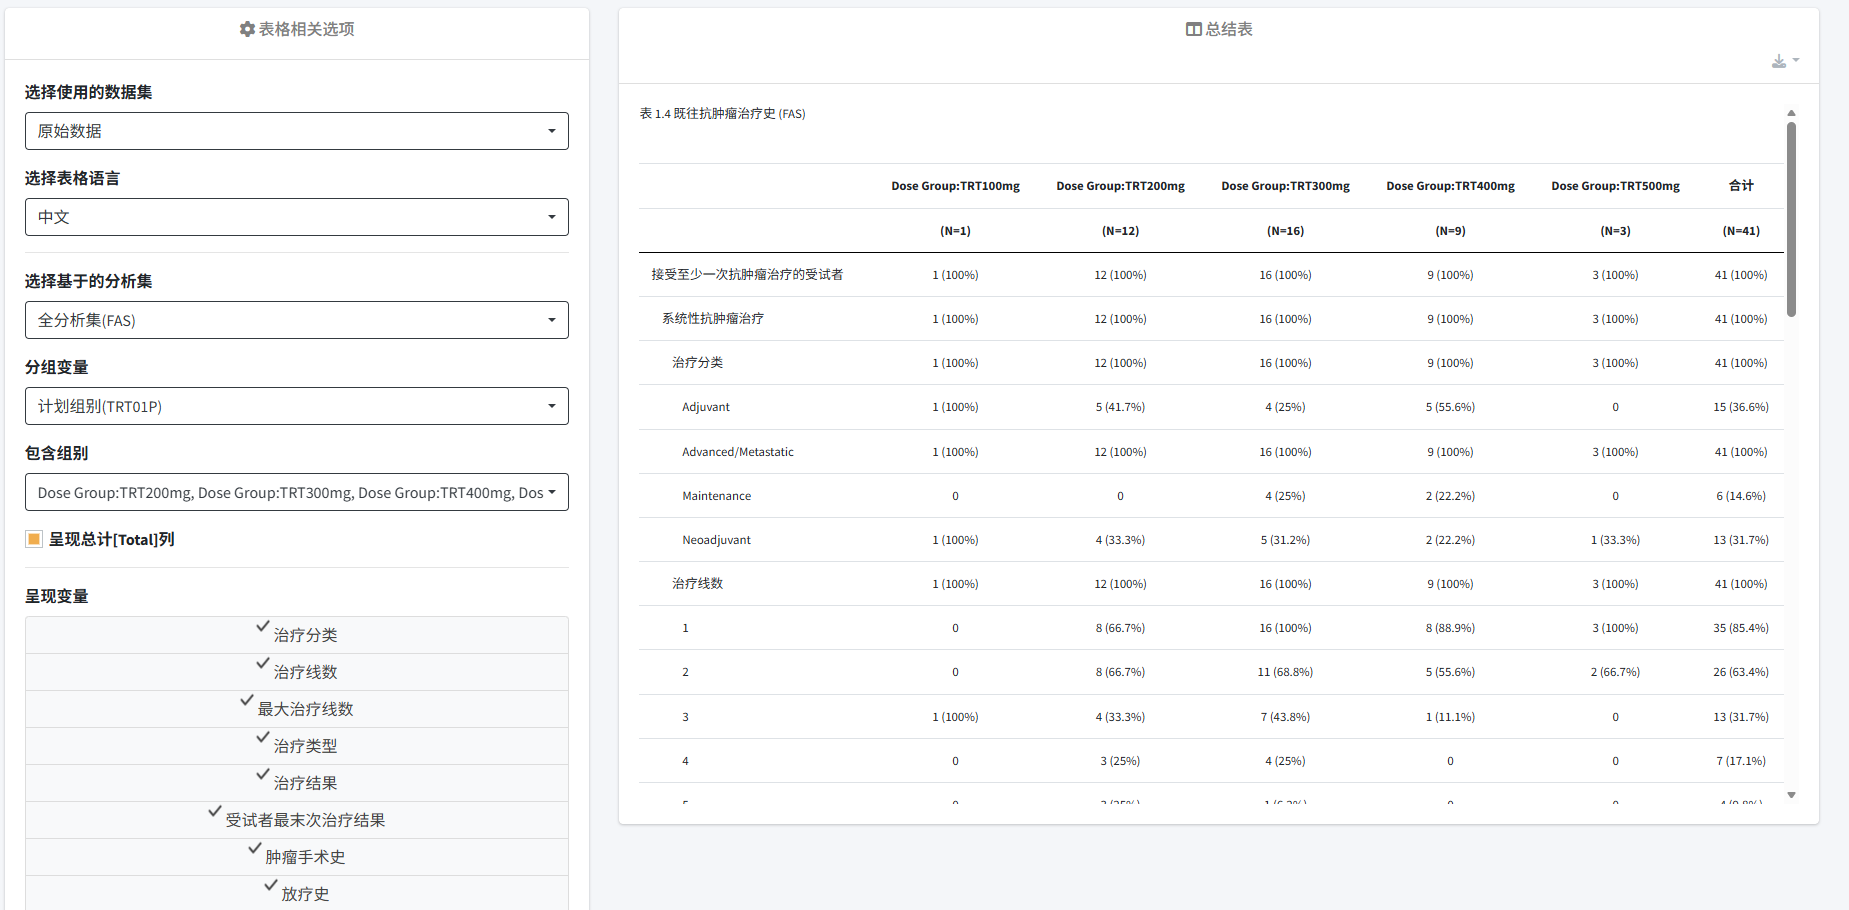
Task: Toggle the 呈现总计[Total]列 checkbox
Action: 34,539
